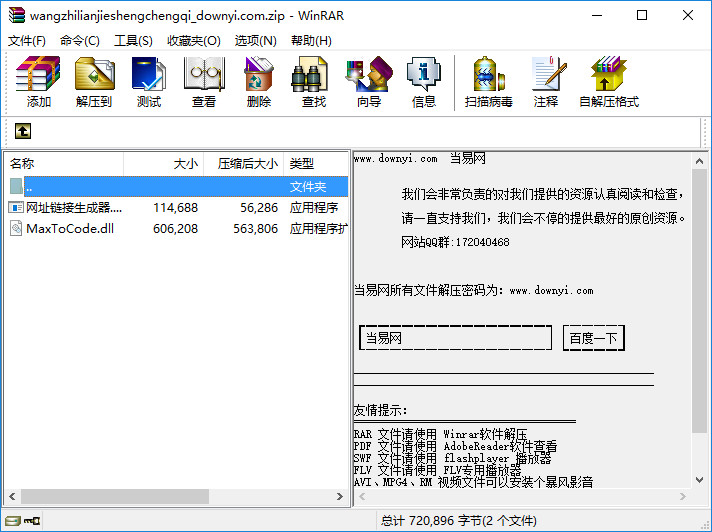Viewport: 712px width, 532px height.
Task: Click the Add (添加) toolbar icon
Action: [39, 82]
